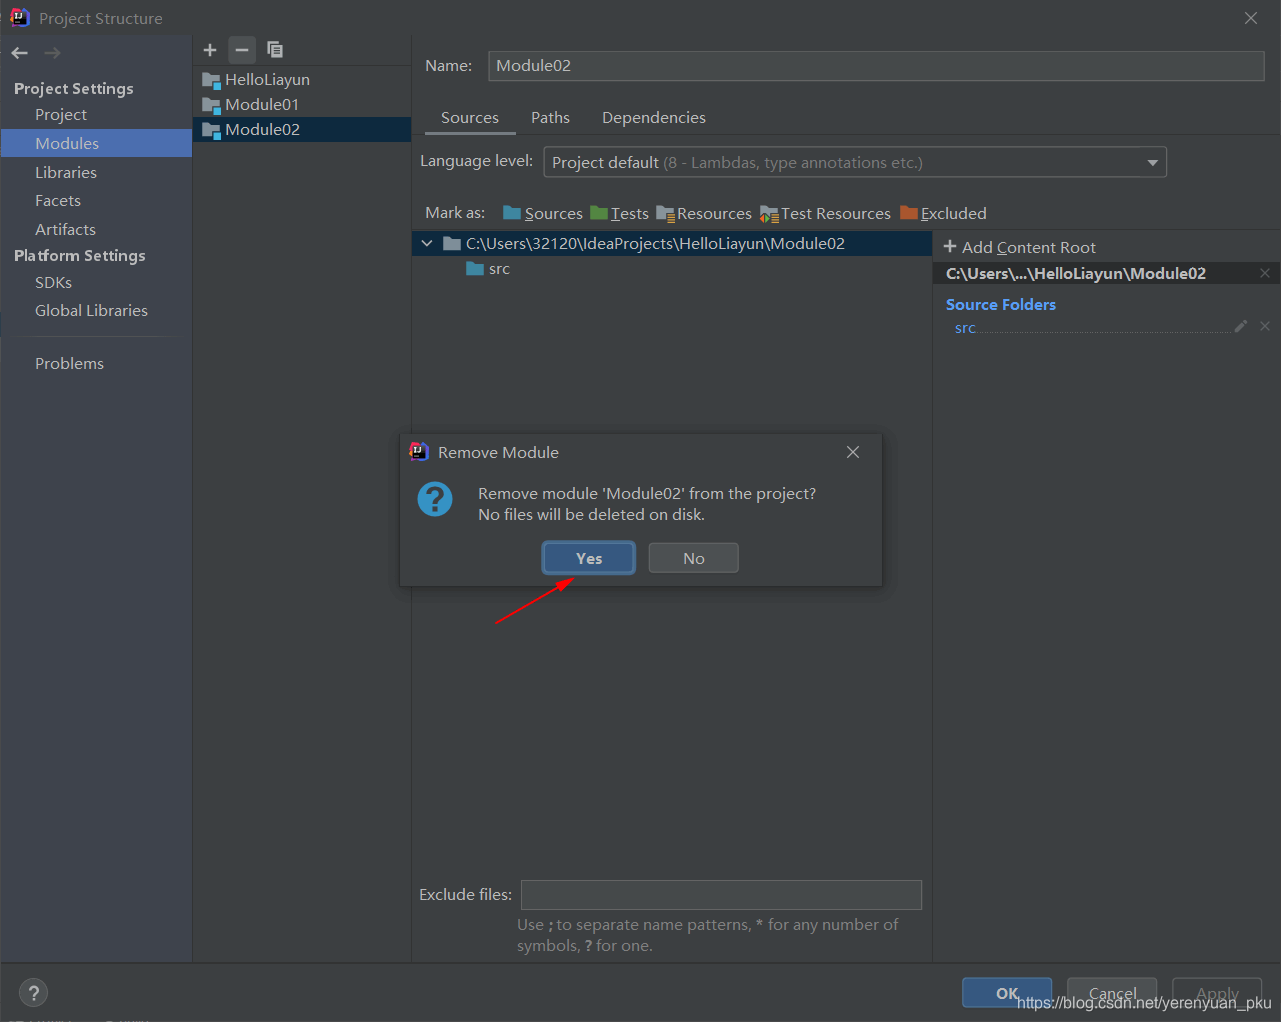Mark folder as Tests

620,213
